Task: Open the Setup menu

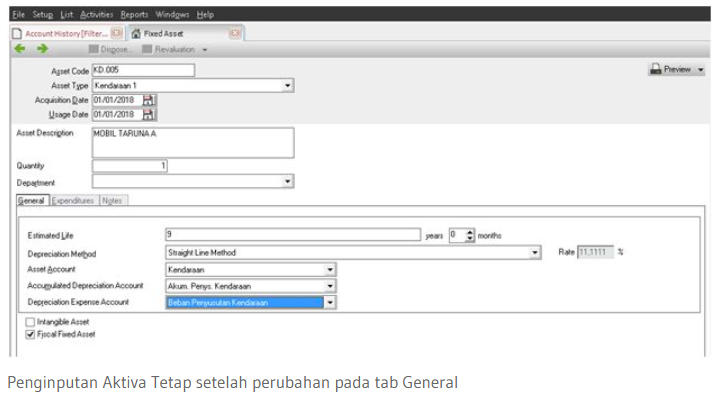Action: click(43, 15)
